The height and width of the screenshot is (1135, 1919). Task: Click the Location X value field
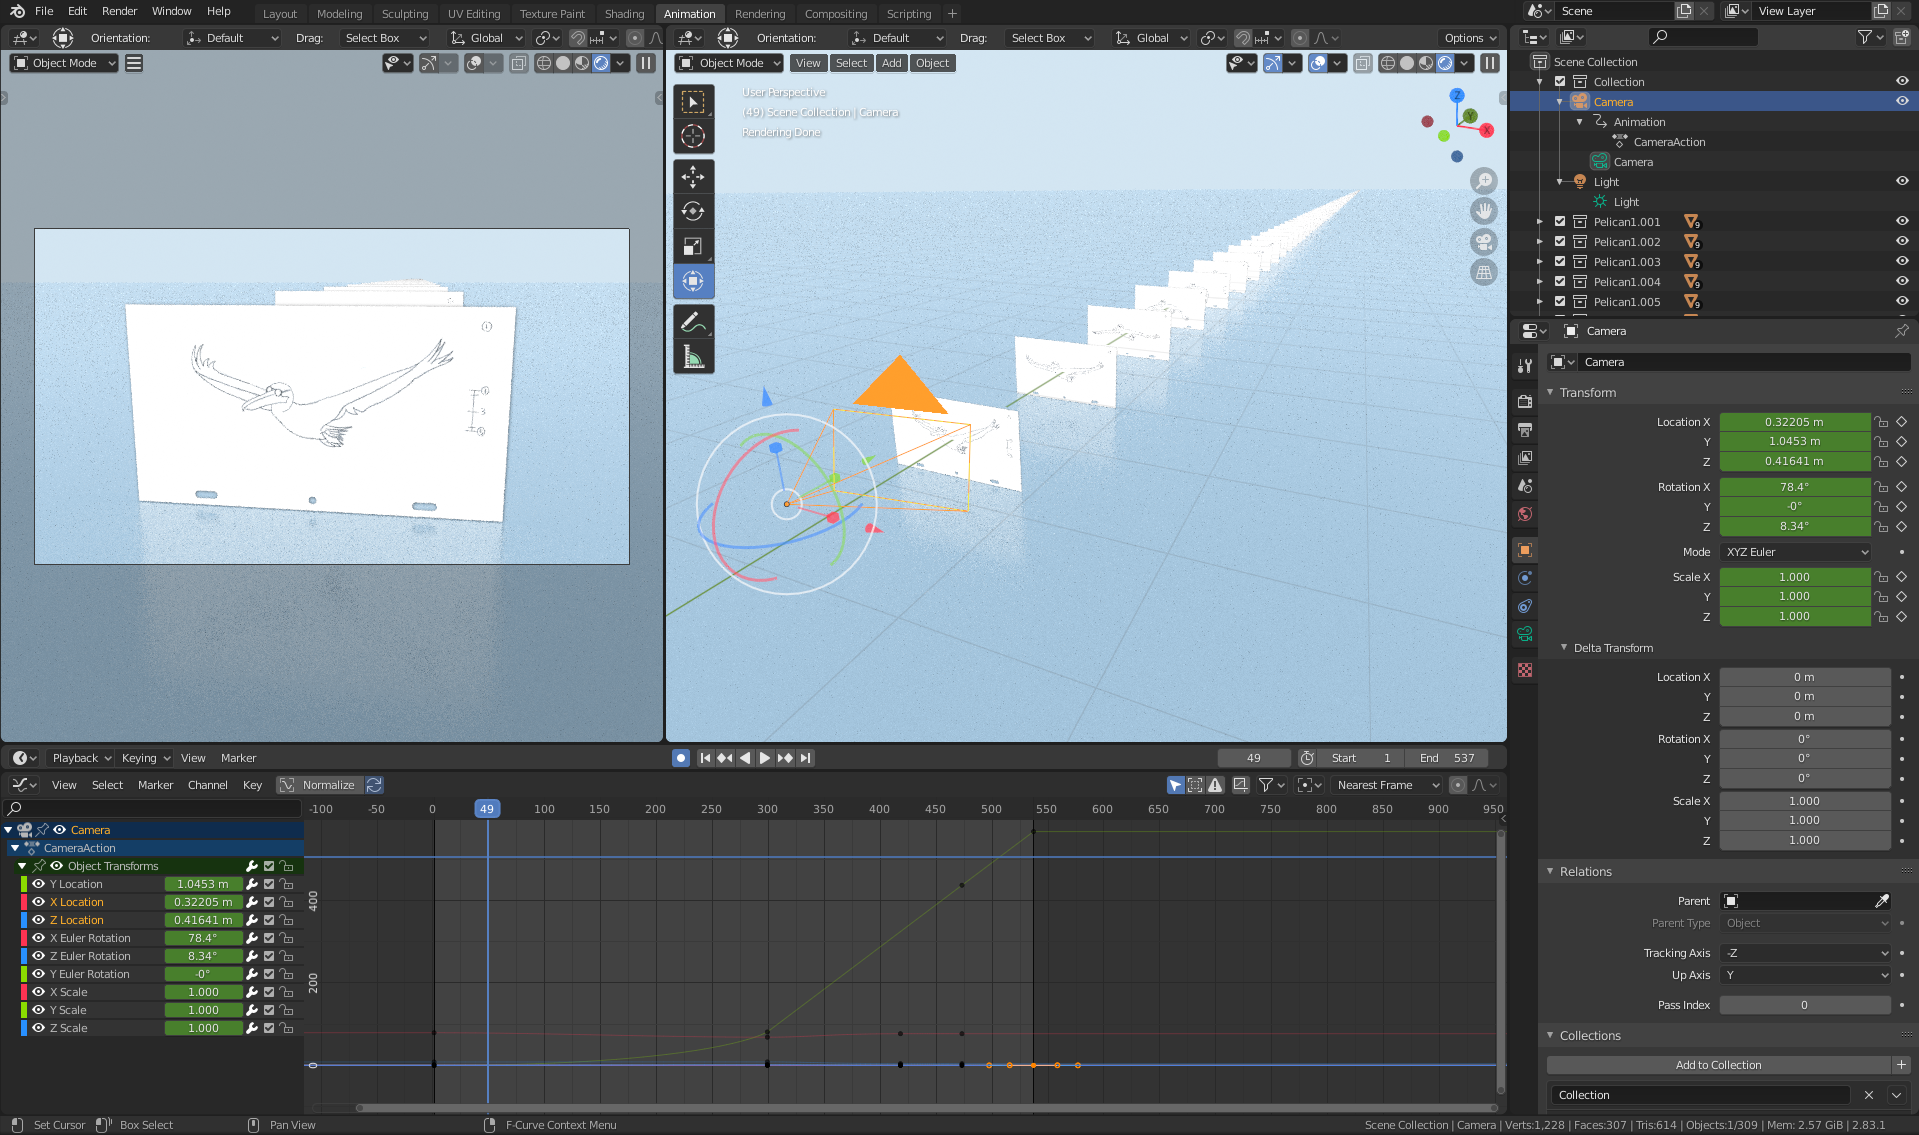coord(1794,422)
